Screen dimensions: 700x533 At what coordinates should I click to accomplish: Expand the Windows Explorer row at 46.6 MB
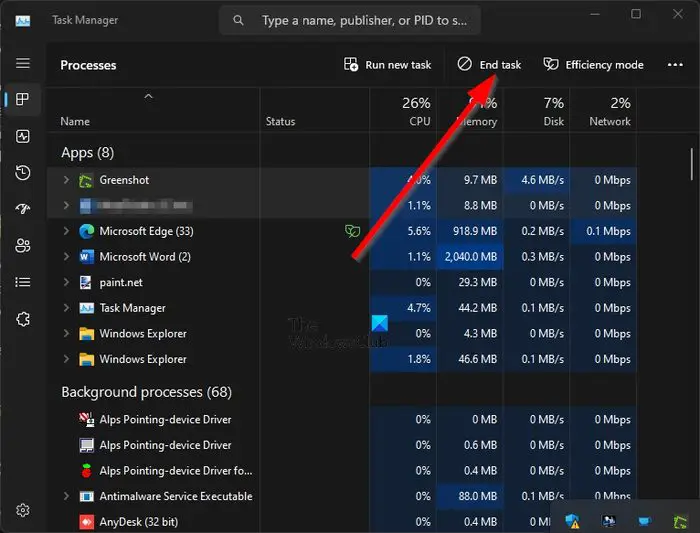pyautogui.click(x=66, y=359)
